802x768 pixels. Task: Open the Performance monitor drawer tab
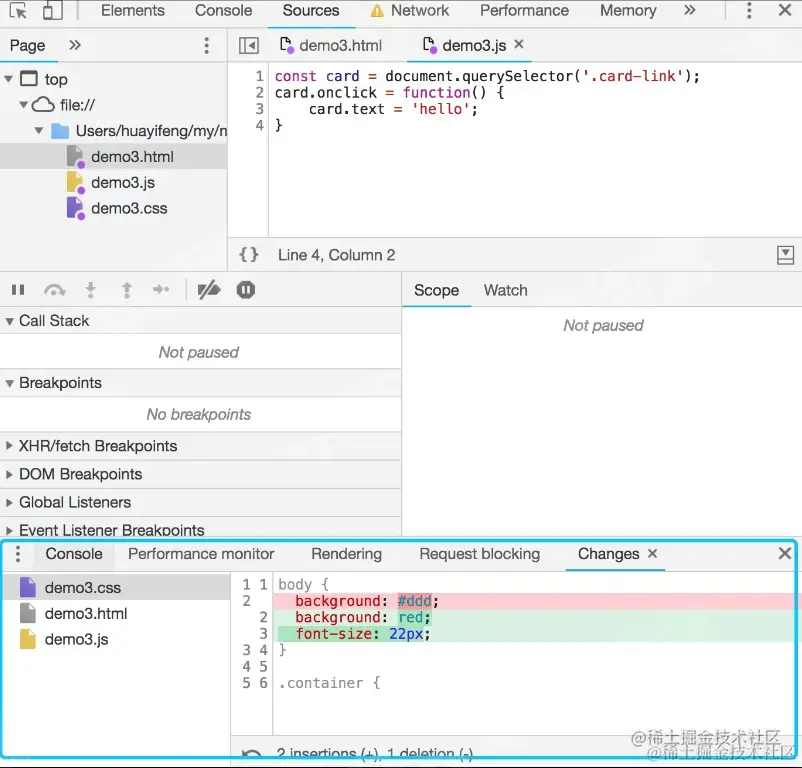pos(201,554)
